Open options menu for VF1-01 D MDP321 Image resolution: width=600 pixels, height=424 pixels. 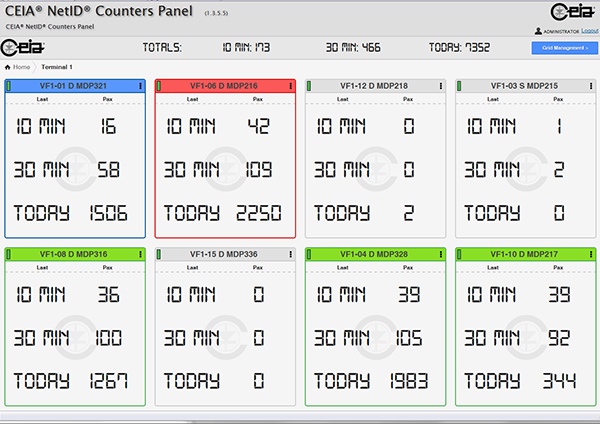(x=140, y=86)
